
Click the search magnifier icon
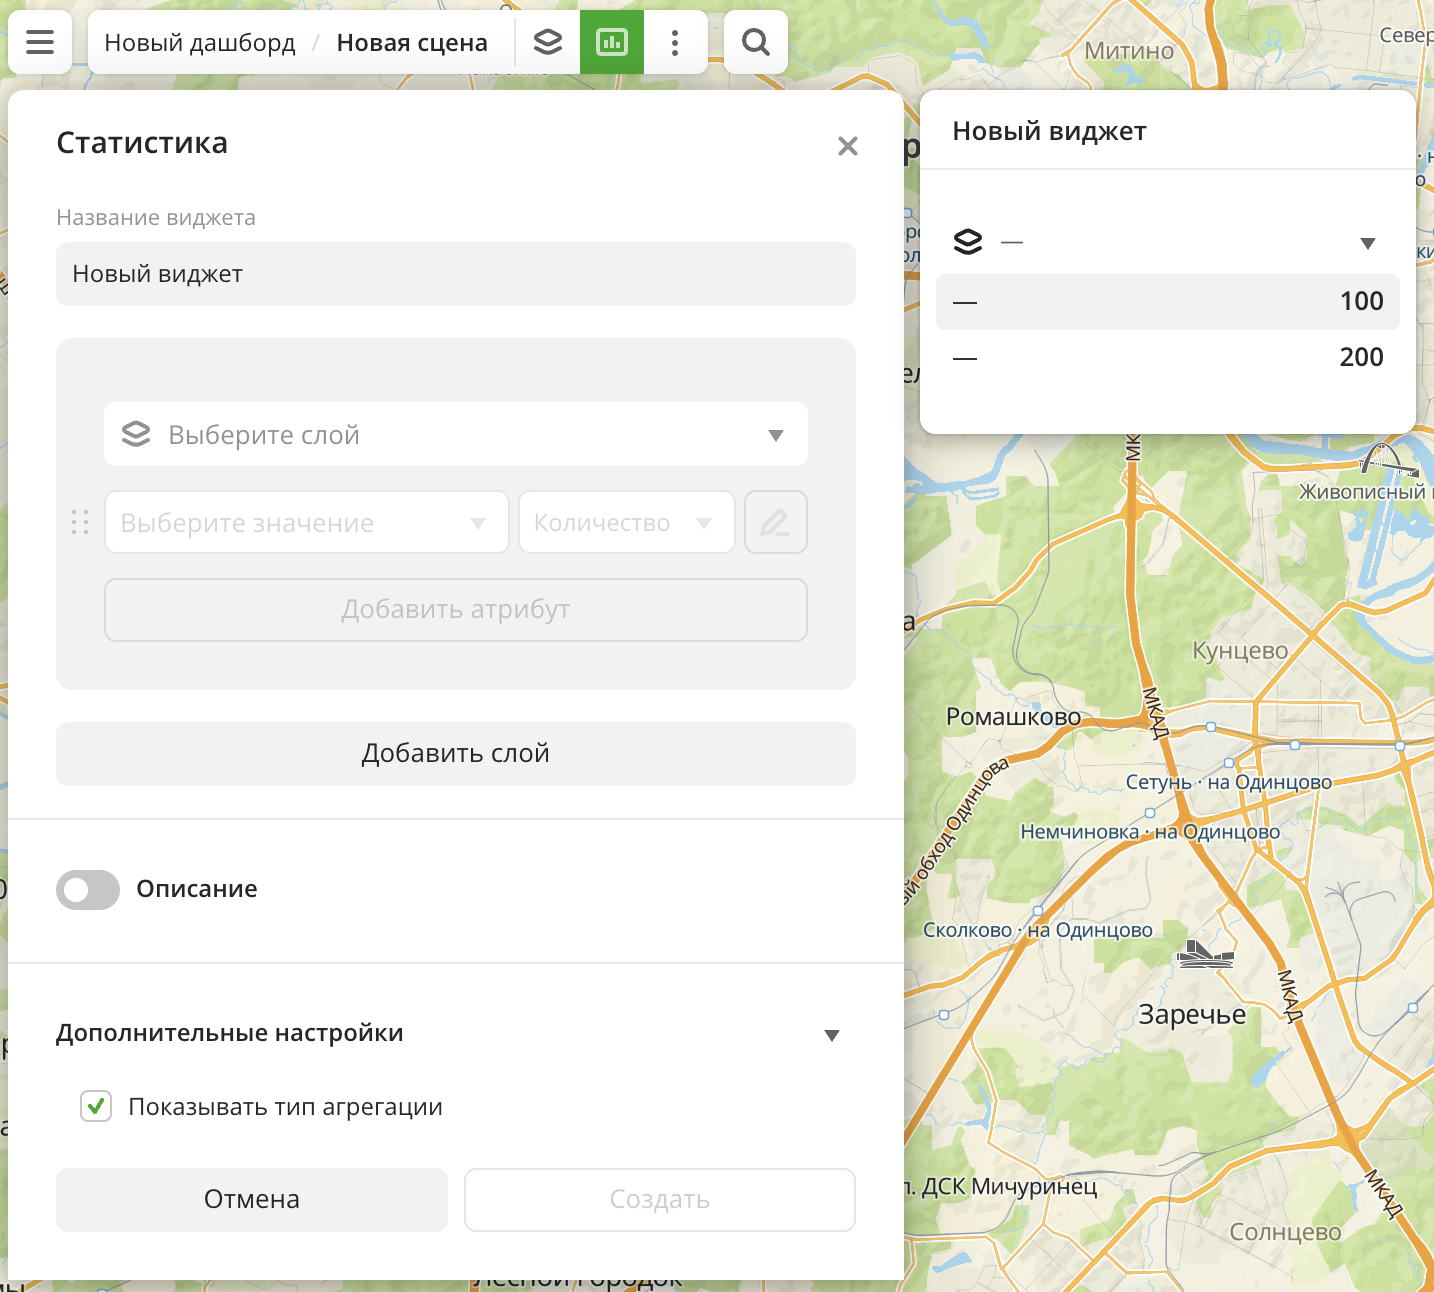[756, 42]
